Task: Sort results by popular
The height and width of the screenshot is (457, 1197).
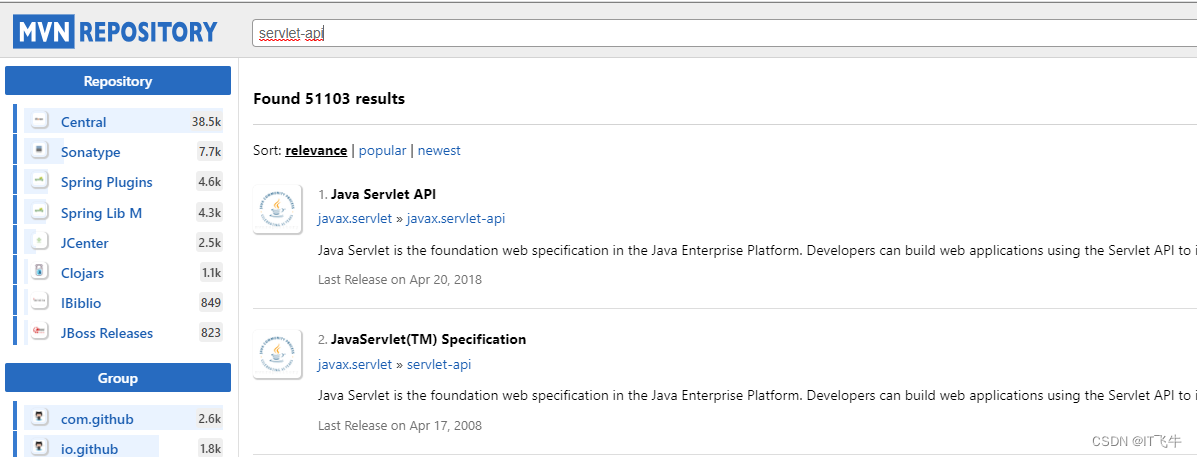Action: (382, 150)
